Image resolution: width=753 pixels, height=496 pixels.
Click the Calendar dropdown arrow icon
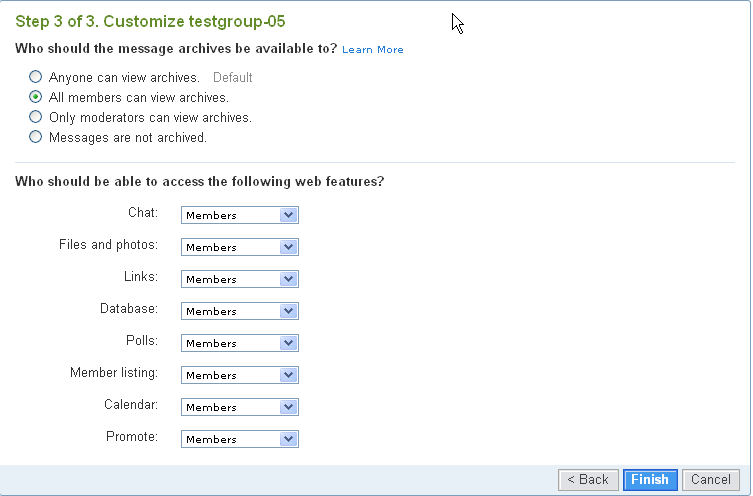pos(289,407)
